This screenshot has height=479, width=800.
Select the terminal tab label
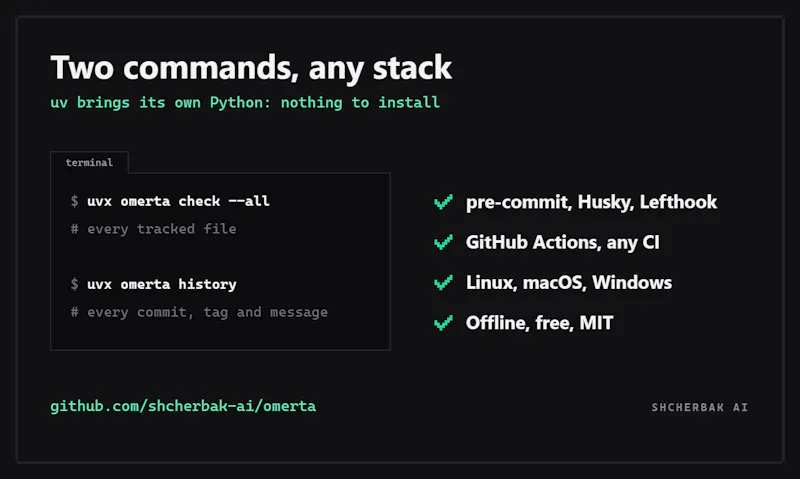89,163
